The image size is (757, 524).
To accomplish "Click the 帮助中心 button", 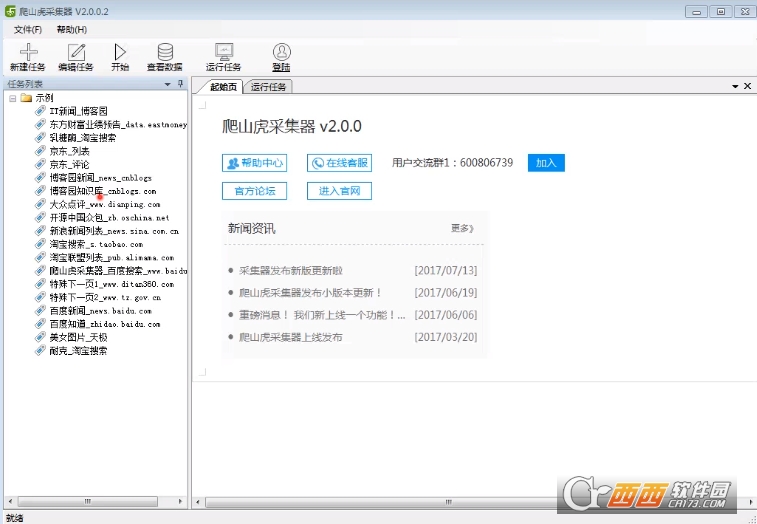I will pyautogui.click(x=254, y=163).
